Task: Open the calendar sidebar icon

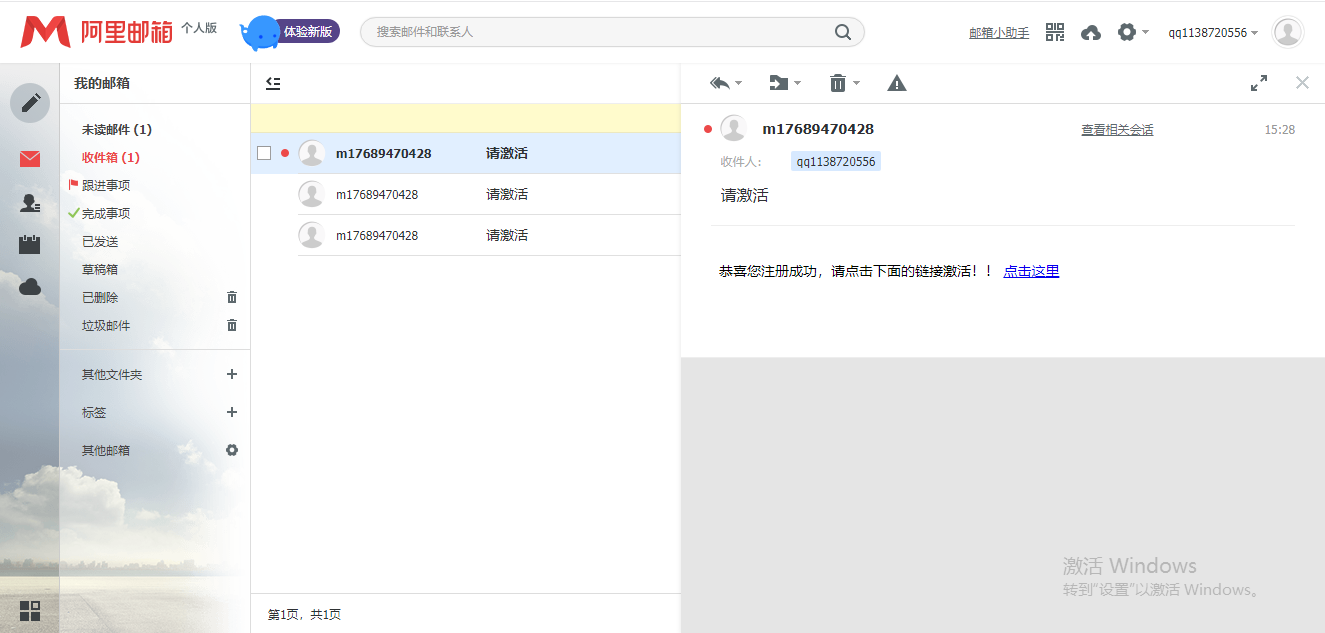Action: pos(30,244)
